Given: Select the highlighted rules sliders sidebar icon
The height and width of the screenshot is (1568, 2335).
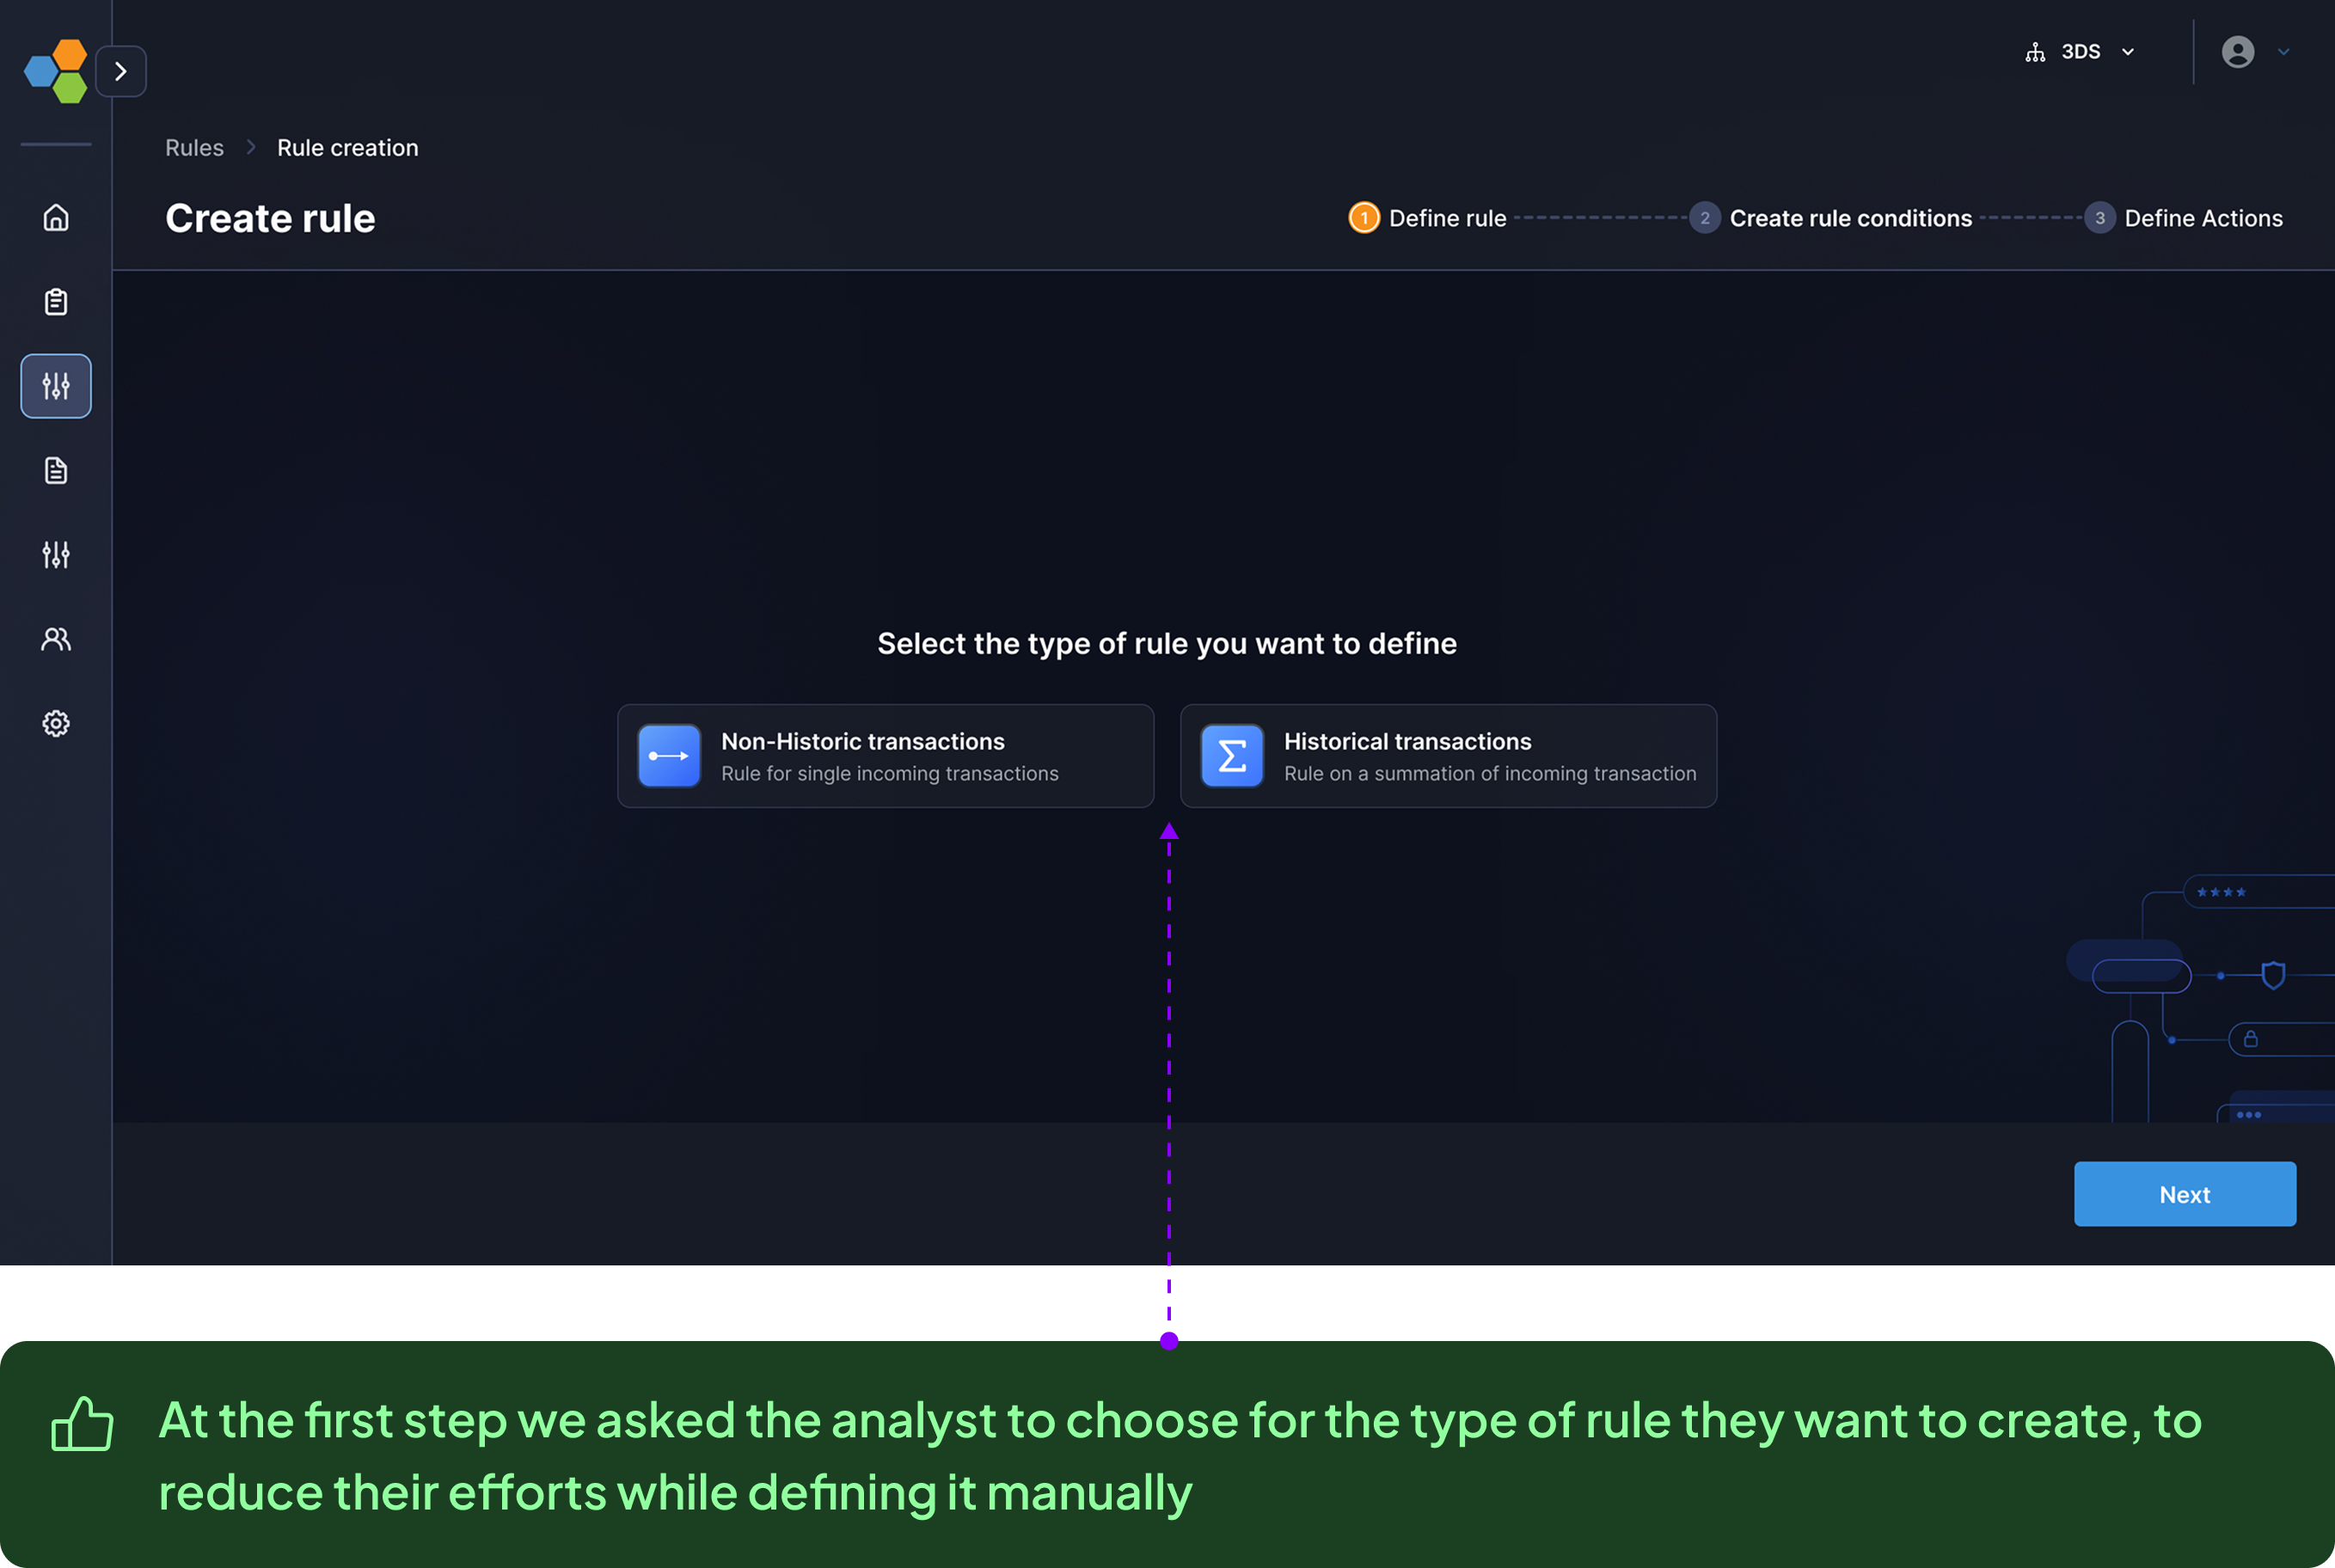Looking at the screenshot, I should coord(56,386).
